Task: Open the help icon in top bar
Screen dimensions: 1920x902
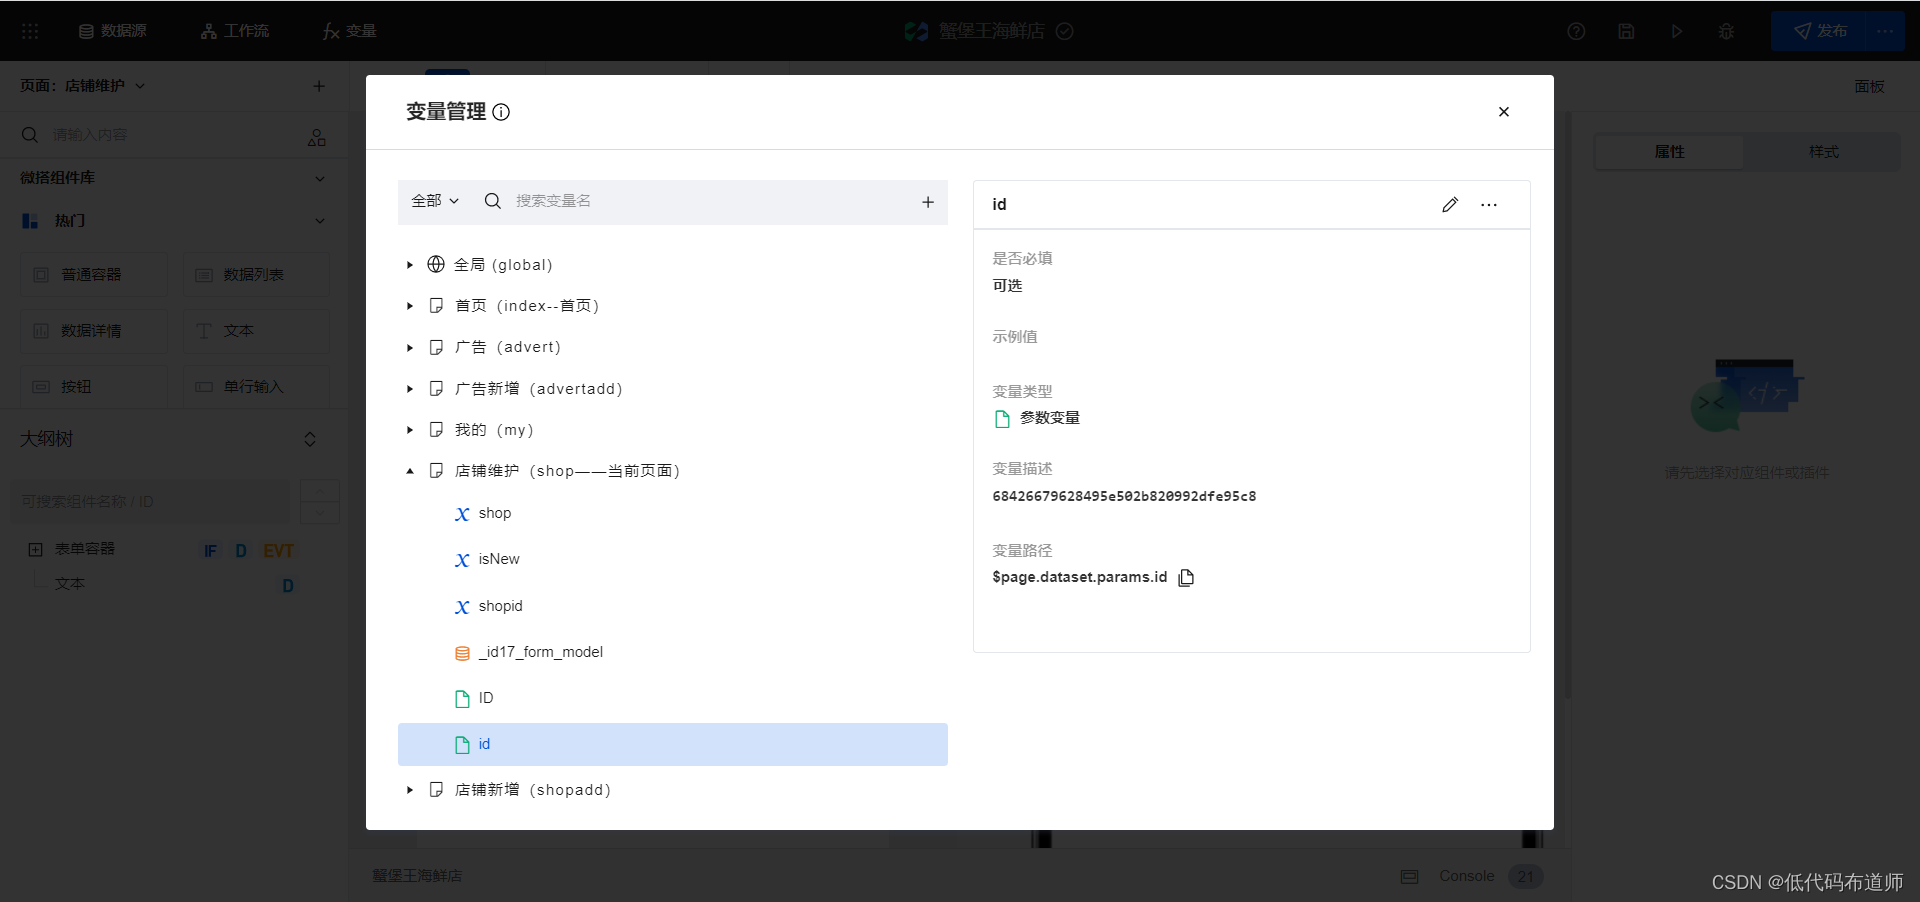Action: click(1576, 31)
